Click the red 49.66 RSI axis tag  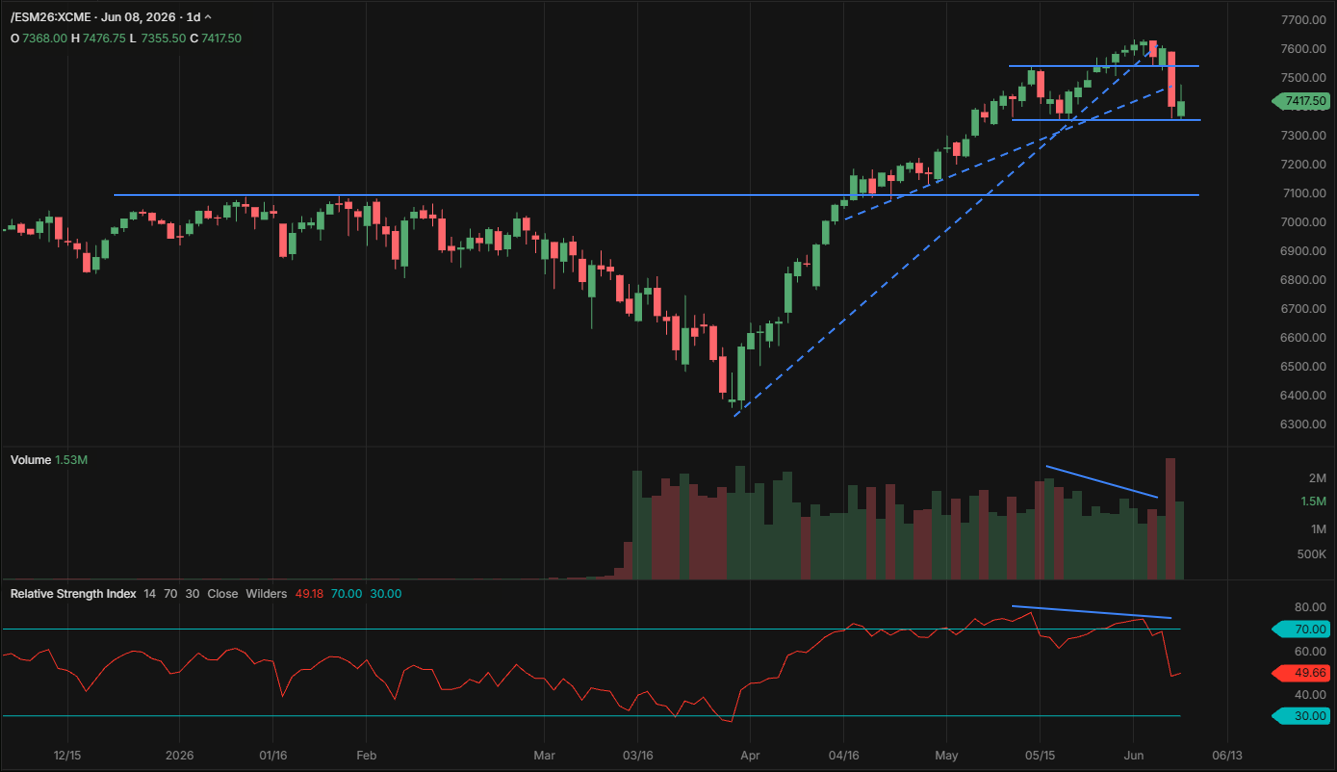point(1302,673)
